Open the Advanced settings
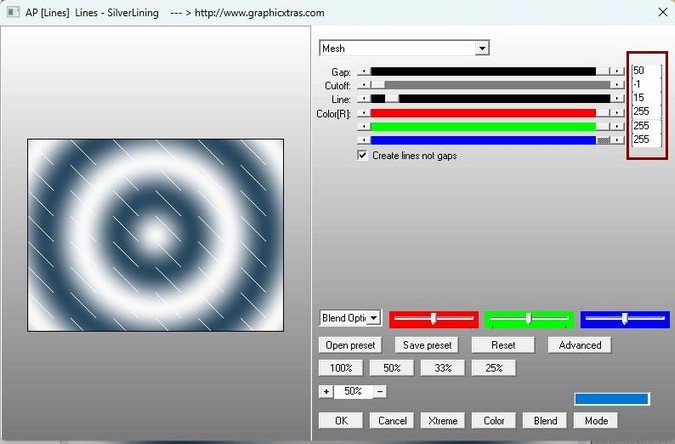This screenshot has height=444, width=675. (580, 345)
